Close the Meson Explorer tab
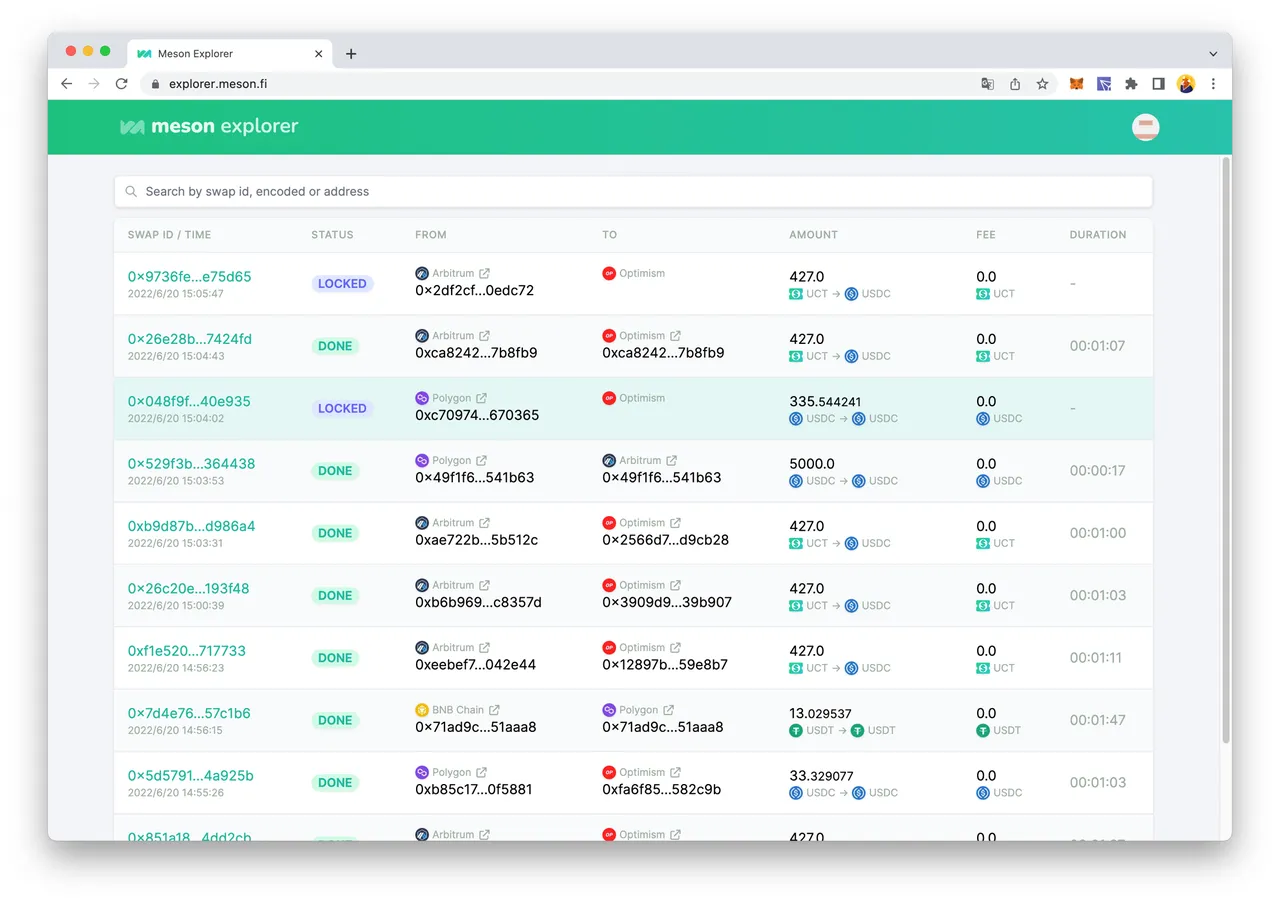 coord(319,54)
